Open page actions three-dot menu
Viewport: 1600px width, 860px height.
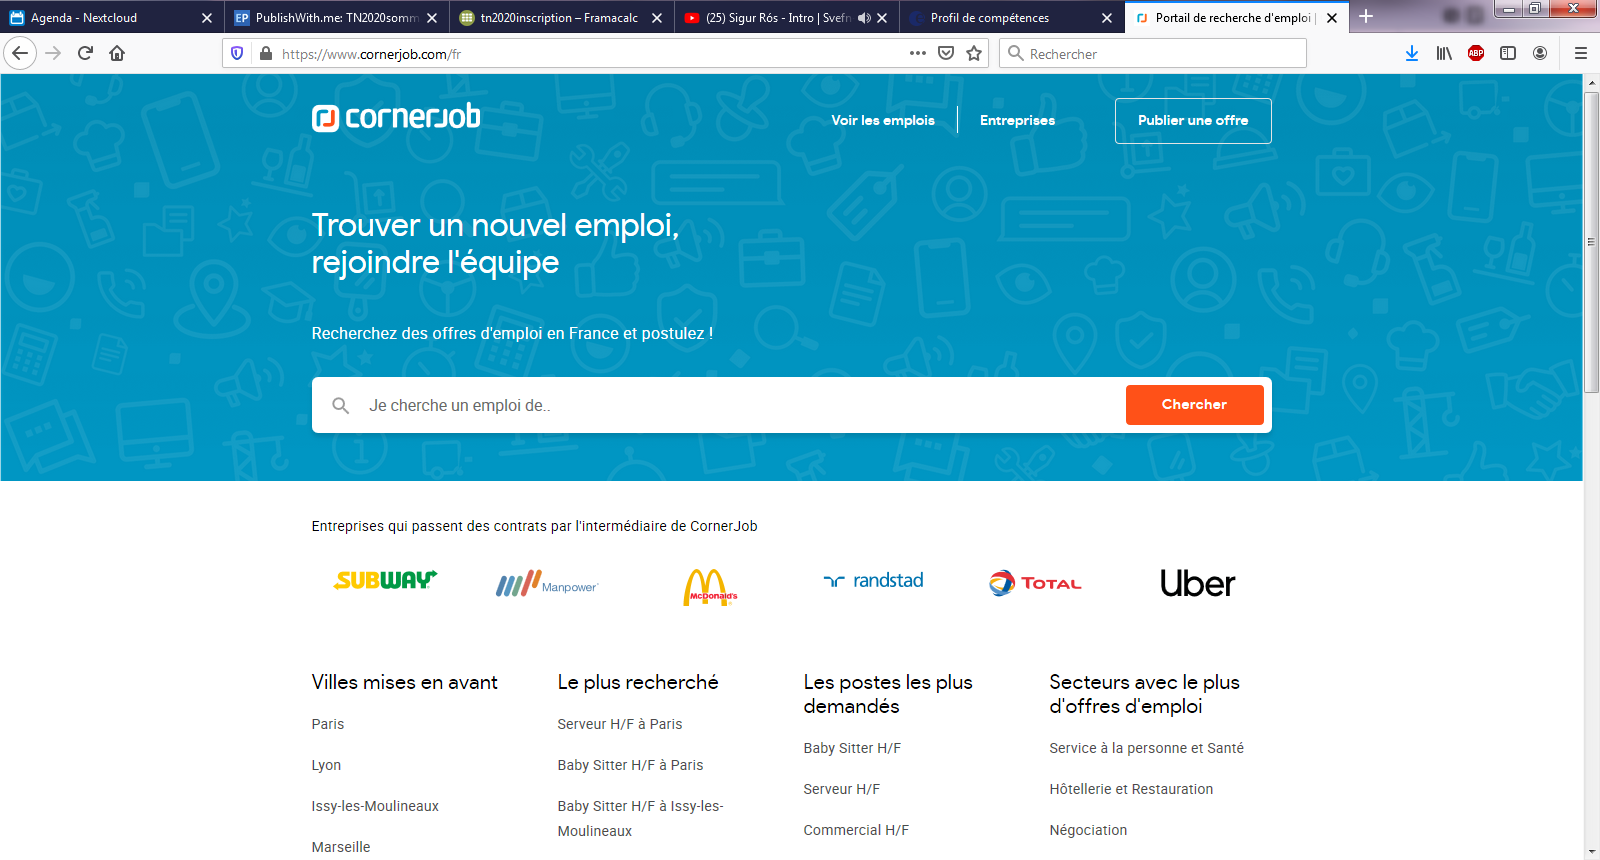coord(917,53)
